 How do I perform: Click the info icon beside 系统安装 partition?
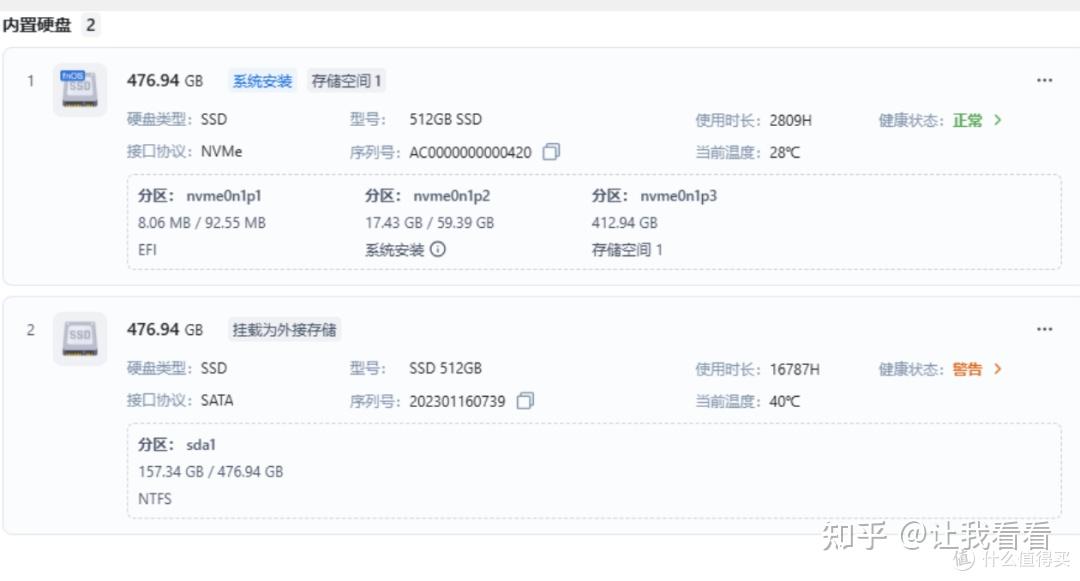pyautogui.click(x=438, y=249)
